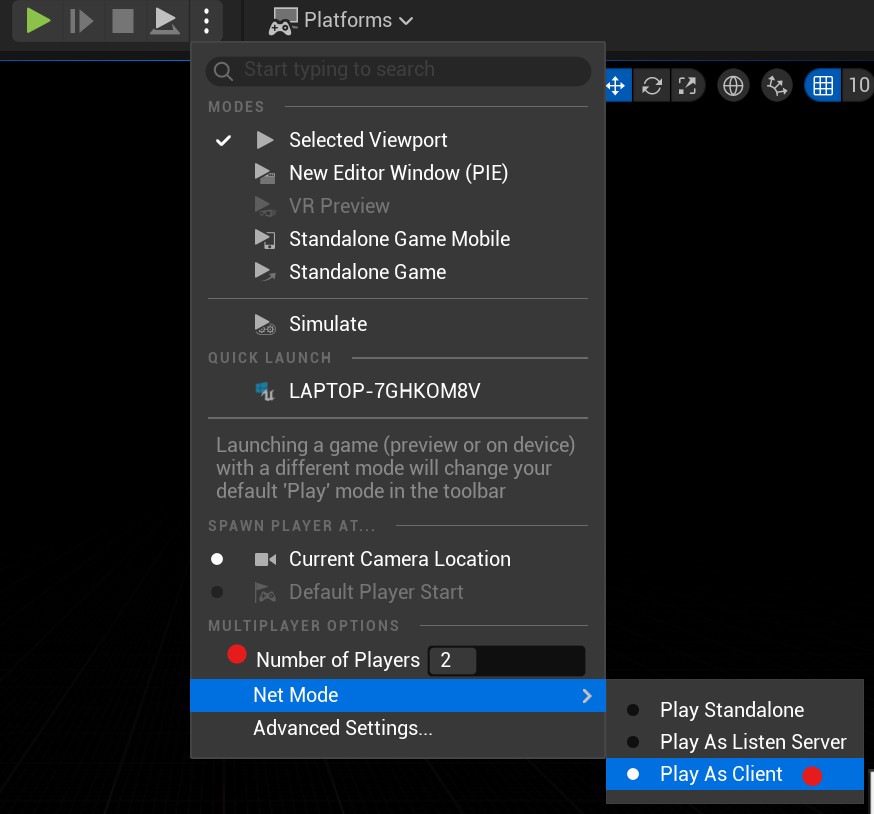The height and width of the screenshot is (814, 874).
Task: Click the "Number of Players" label
Action: coord(338,660)
